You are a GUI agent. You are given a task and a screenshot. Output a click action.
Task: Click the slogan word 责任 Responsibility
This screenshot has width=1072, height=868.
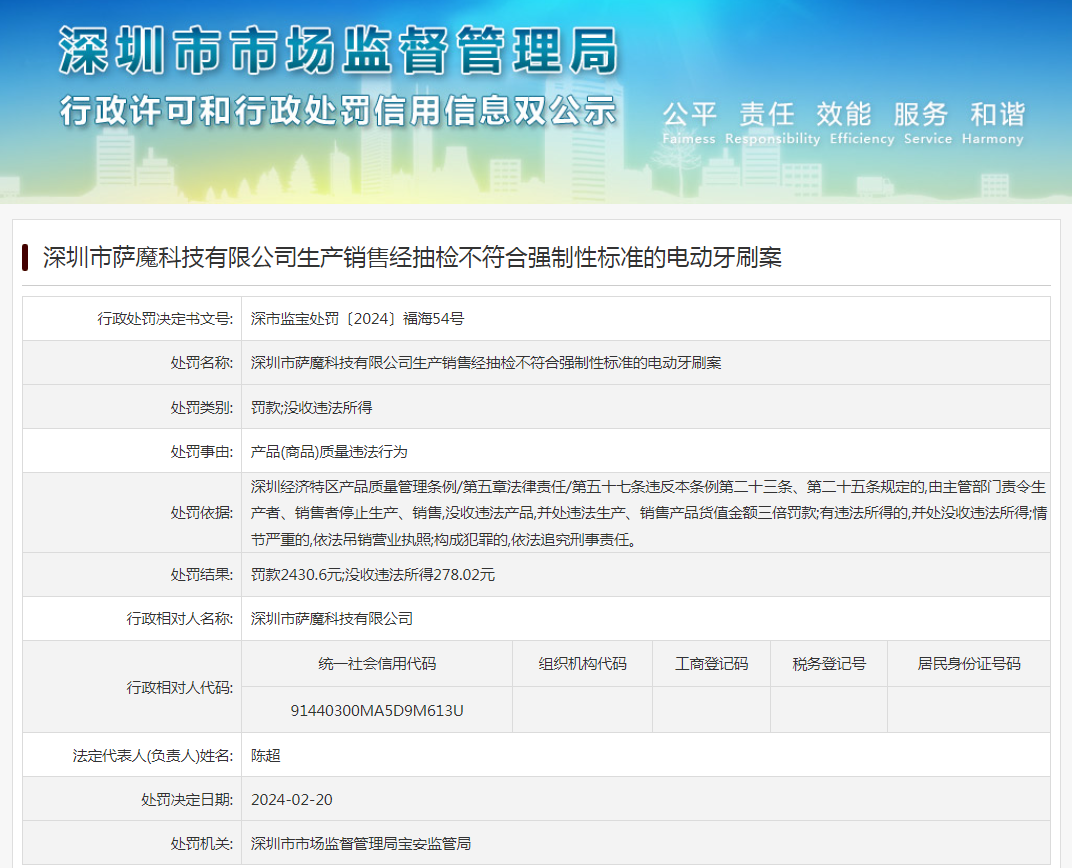click(773, 123)
